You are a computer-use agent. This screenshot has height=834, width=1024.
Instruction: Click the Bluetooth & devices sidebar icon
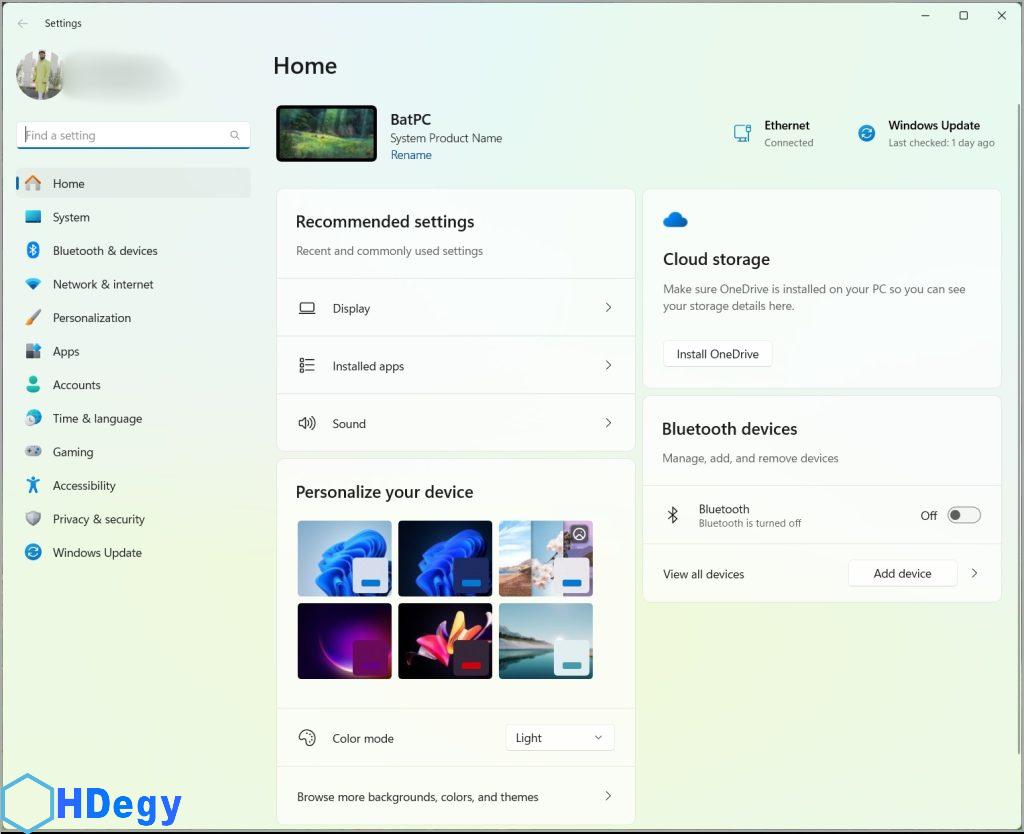pos(33,251)
